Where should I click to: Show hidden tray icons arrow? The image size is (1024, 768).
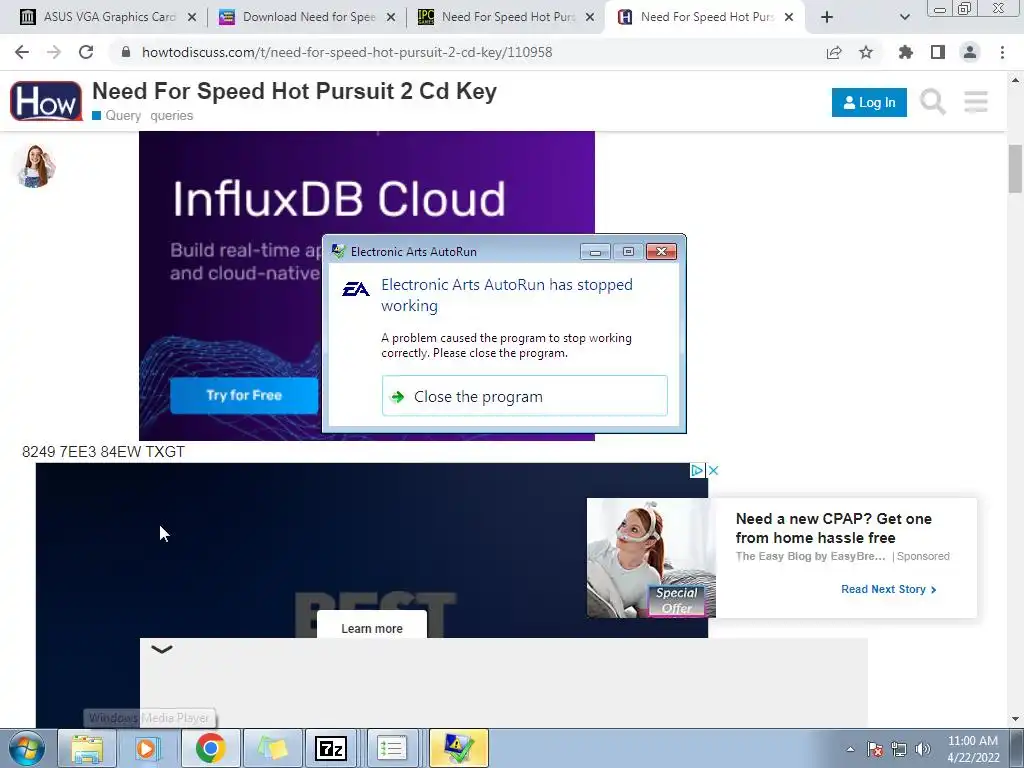click(x=850, y=749)
